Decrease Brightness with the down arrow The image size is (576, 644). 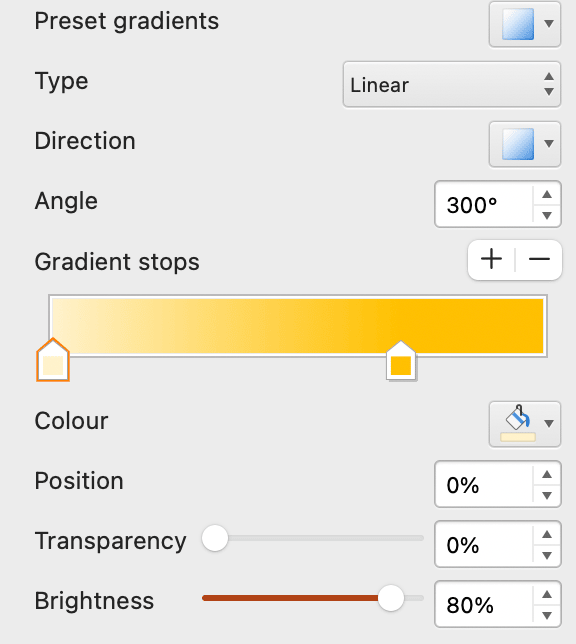click(x=547, y=615)
